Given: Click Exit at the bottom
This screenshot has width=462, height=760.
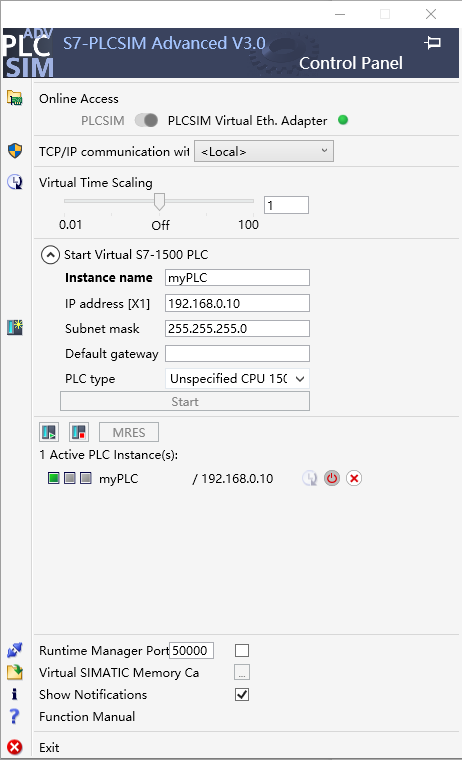Looking at the screenshot, I should tap(49, 747).
